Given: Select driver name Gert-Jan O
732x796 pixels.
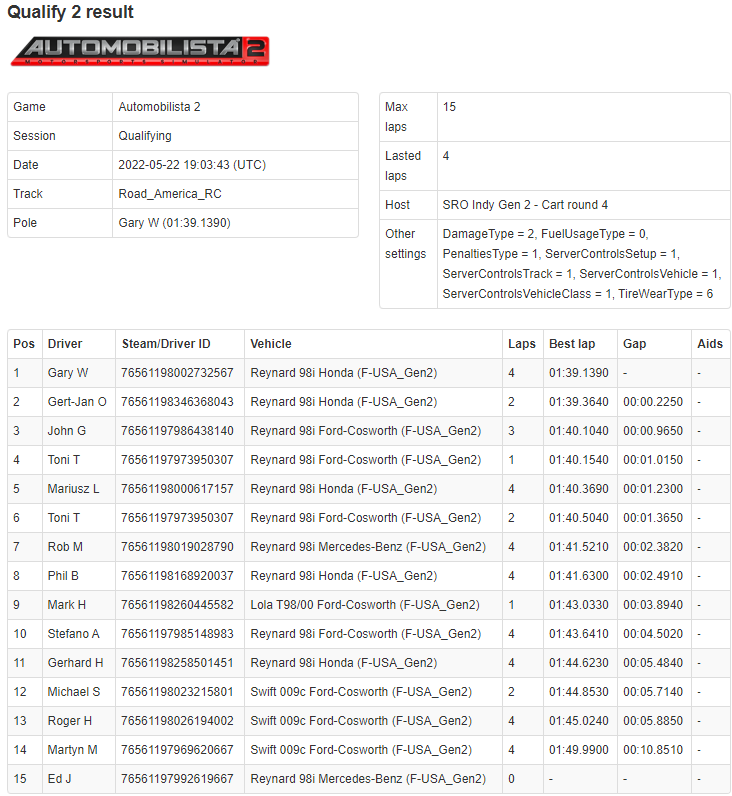Looking at the screenshot, I should (77, 402).
